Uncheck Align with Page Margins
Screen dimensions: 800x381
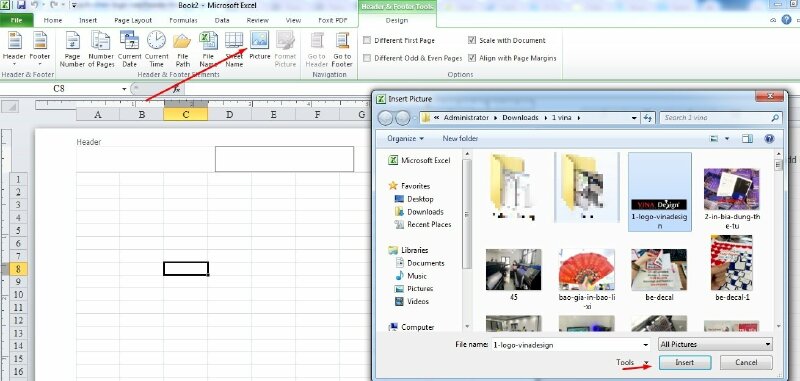click(472, 58)
